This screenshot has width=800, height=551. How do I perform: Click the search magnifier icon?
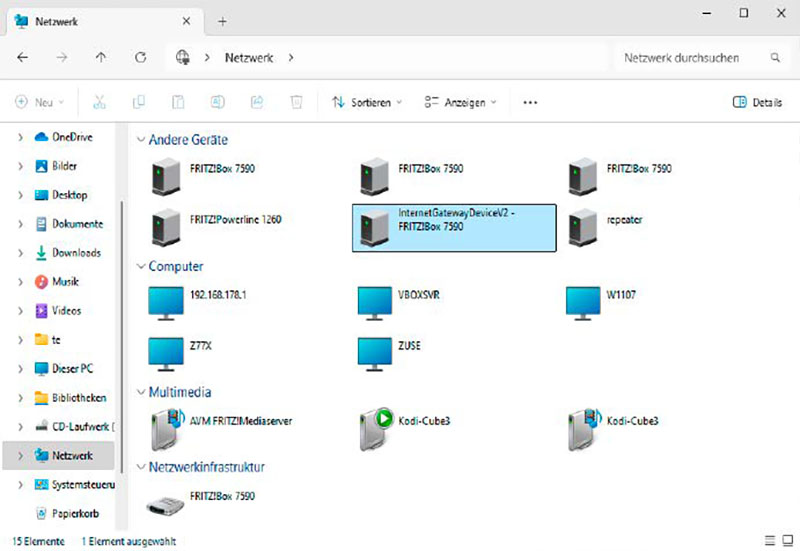[775, 58]
